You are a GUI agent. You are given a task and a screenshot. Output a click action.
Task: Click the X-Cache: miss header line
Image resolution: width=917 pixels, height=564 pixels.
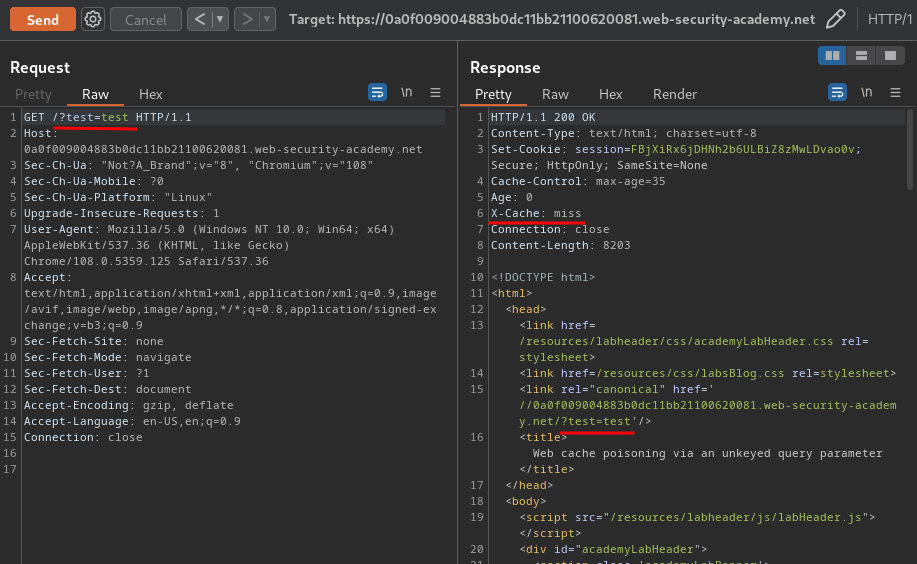[x=536, y=213]
